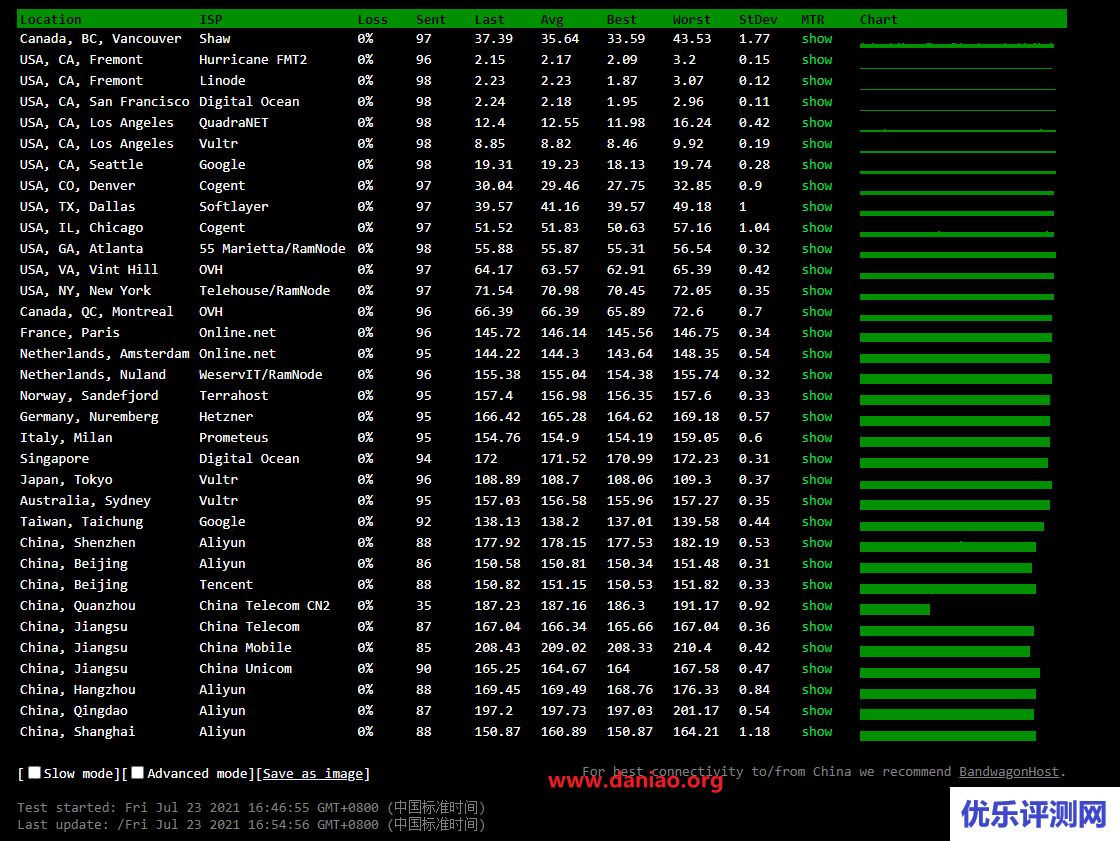Viewport: 1120px width, 841px height.
Task: Click the Best column header
Action: tap(621, 19)
